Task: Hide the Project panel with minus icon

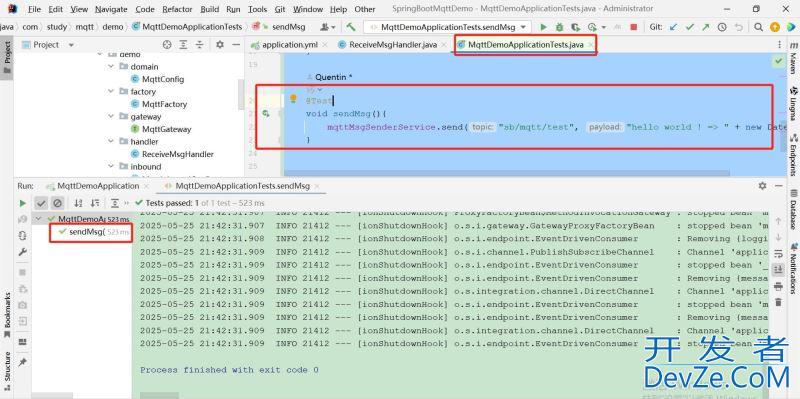Action: (x=236, y=45)
